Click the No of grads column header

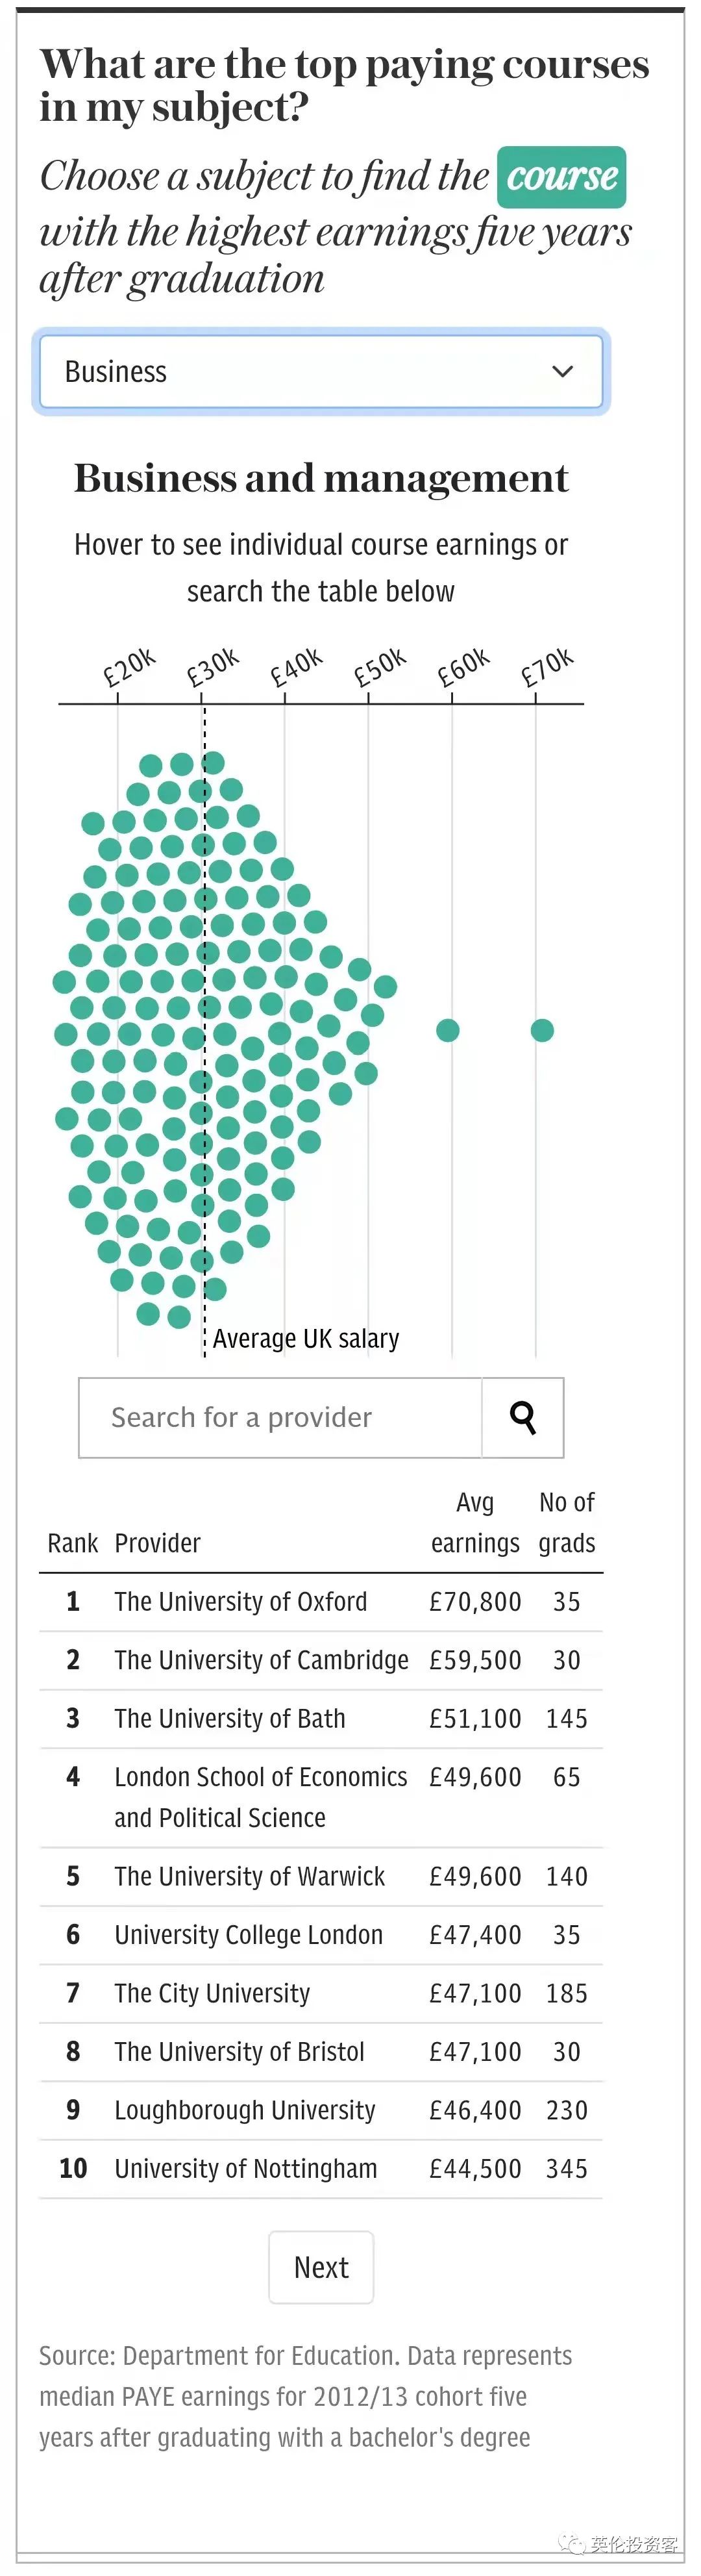(567, 1523)
